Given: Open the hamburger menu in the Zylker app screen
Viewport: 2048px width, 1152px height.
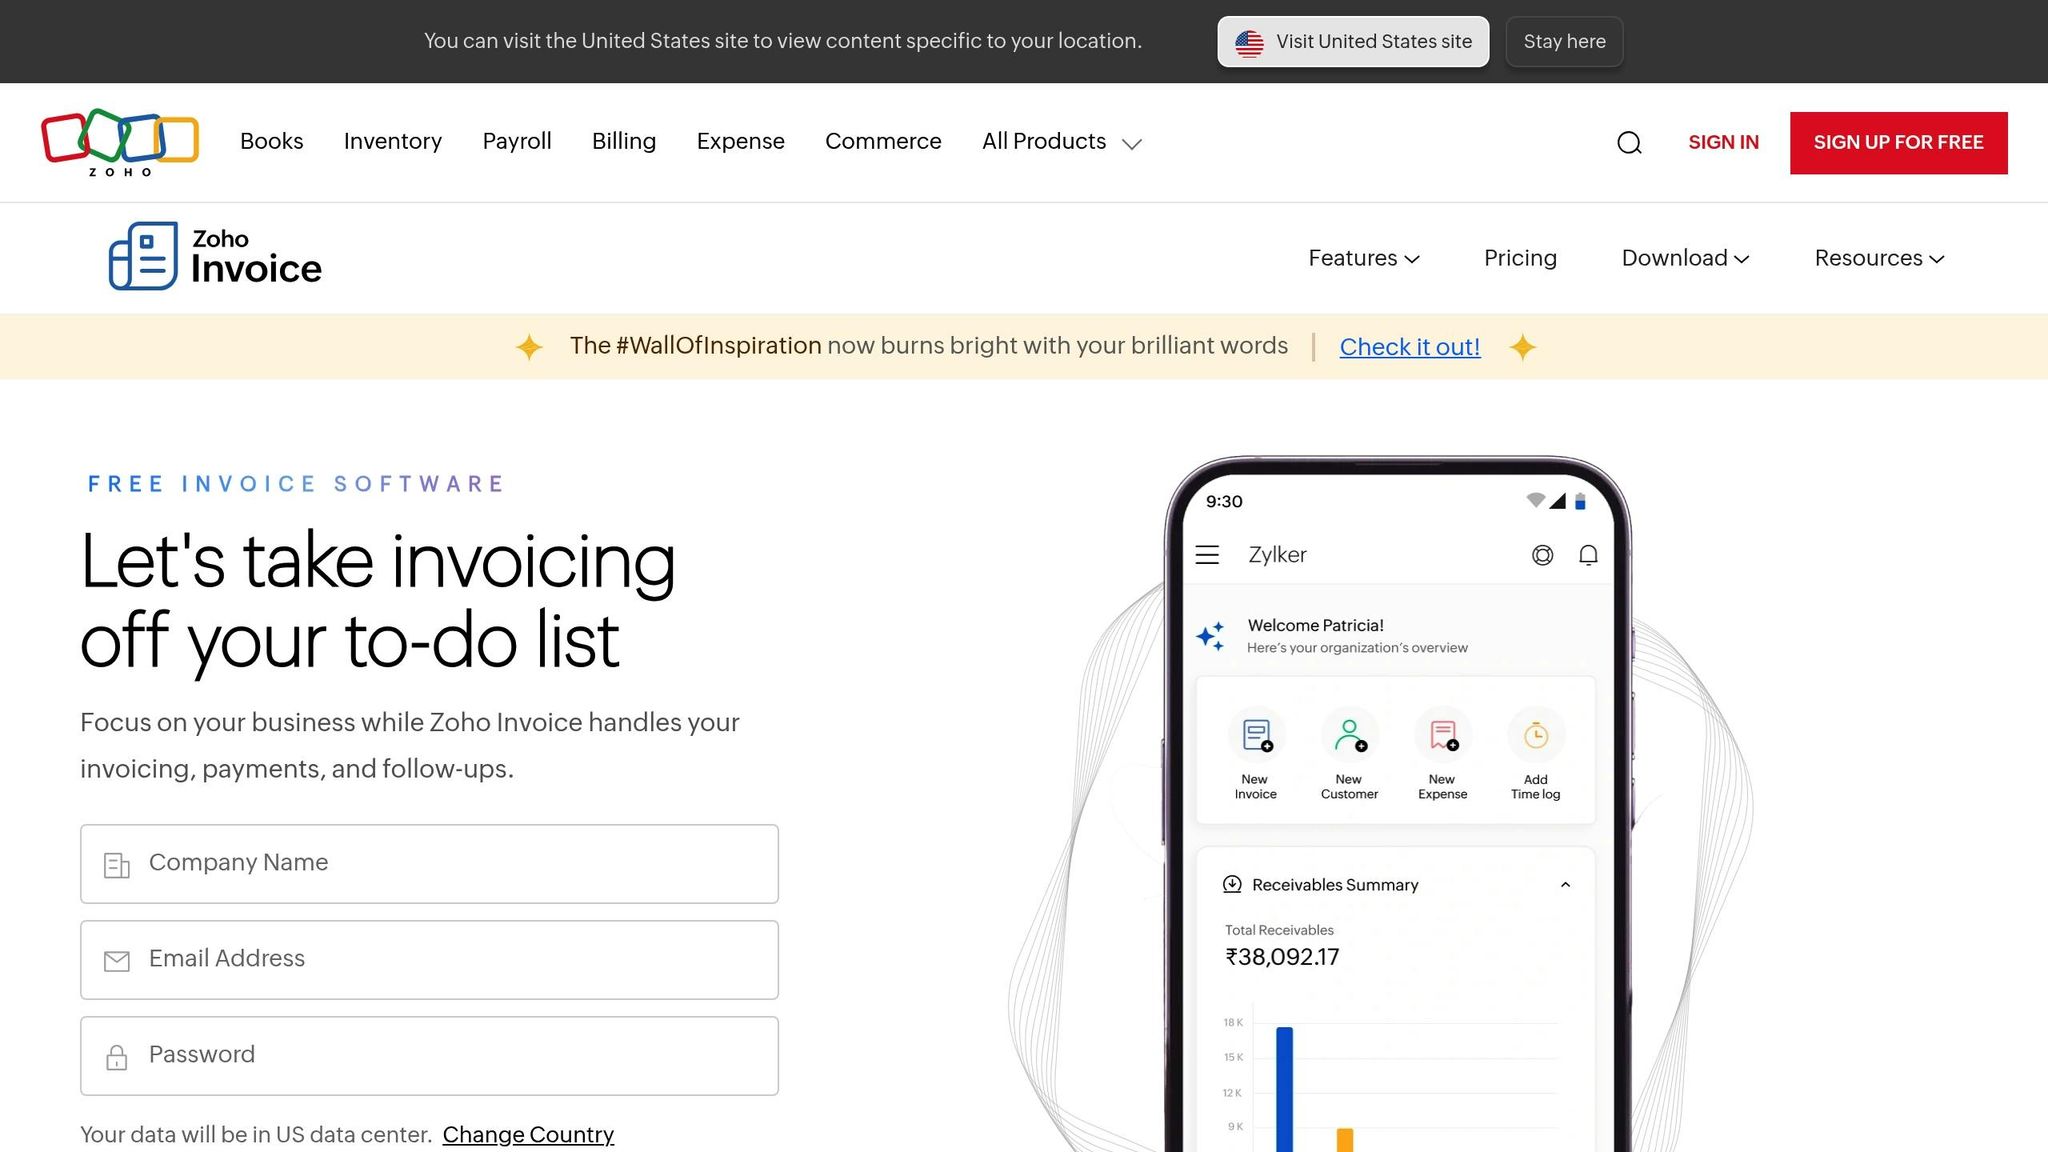Looking at the screenshot, I should coord(1207,554).
